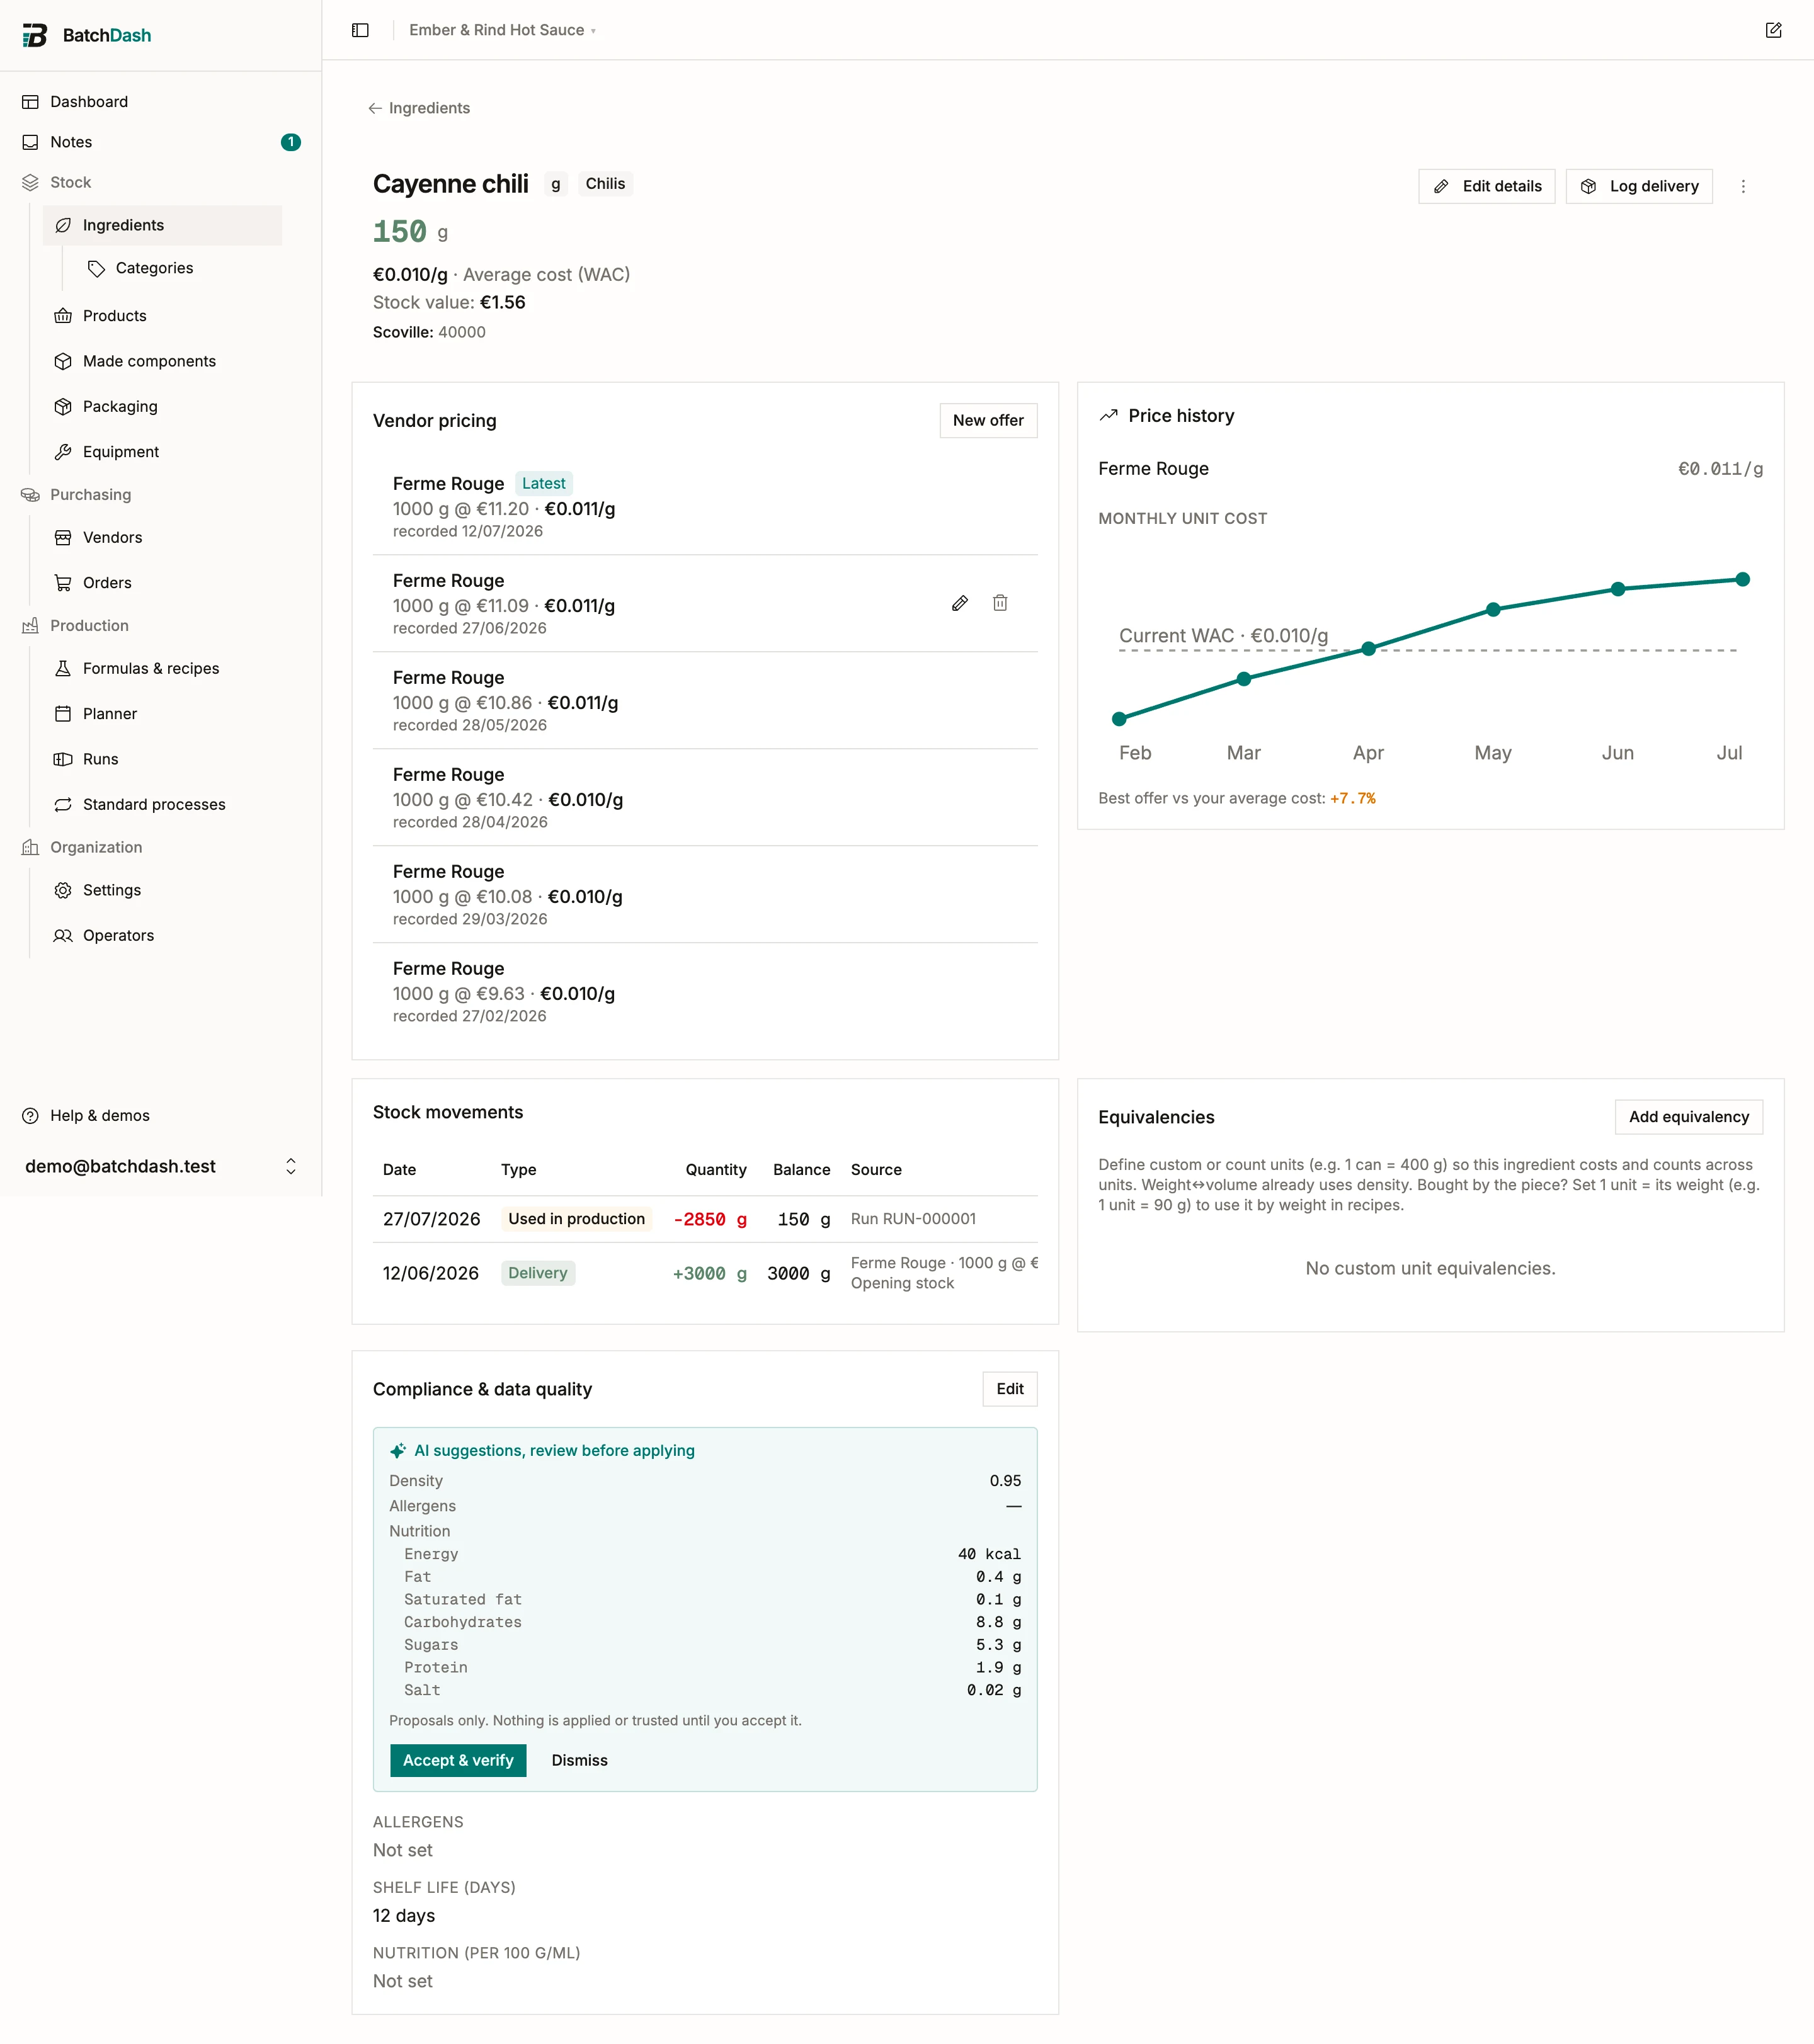Viewport: 1814px width, 2044px height.
Task: Click the Formulas & recipes flask icon
Action: (x=63, y=668)
